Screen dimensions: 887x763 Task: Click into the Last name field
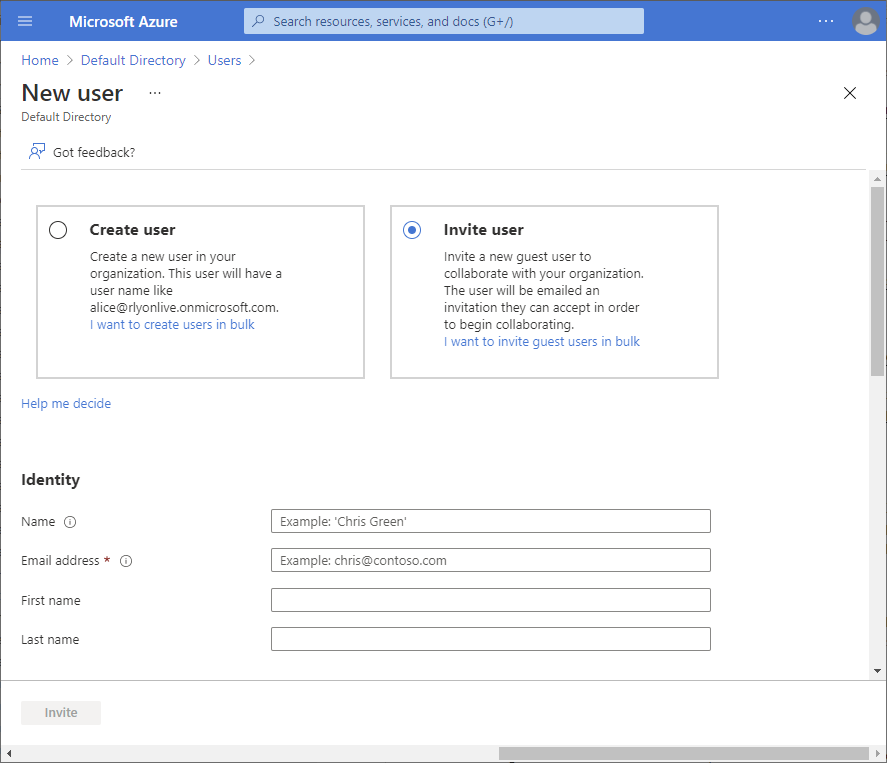[490, 639]
